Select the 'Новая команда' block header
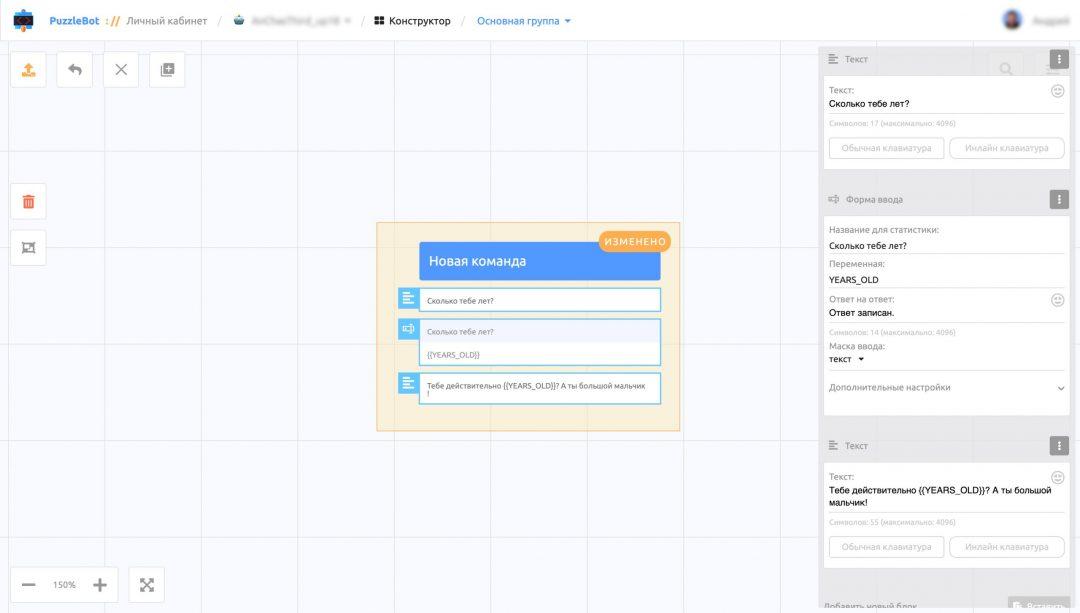 tap(539, 261)
